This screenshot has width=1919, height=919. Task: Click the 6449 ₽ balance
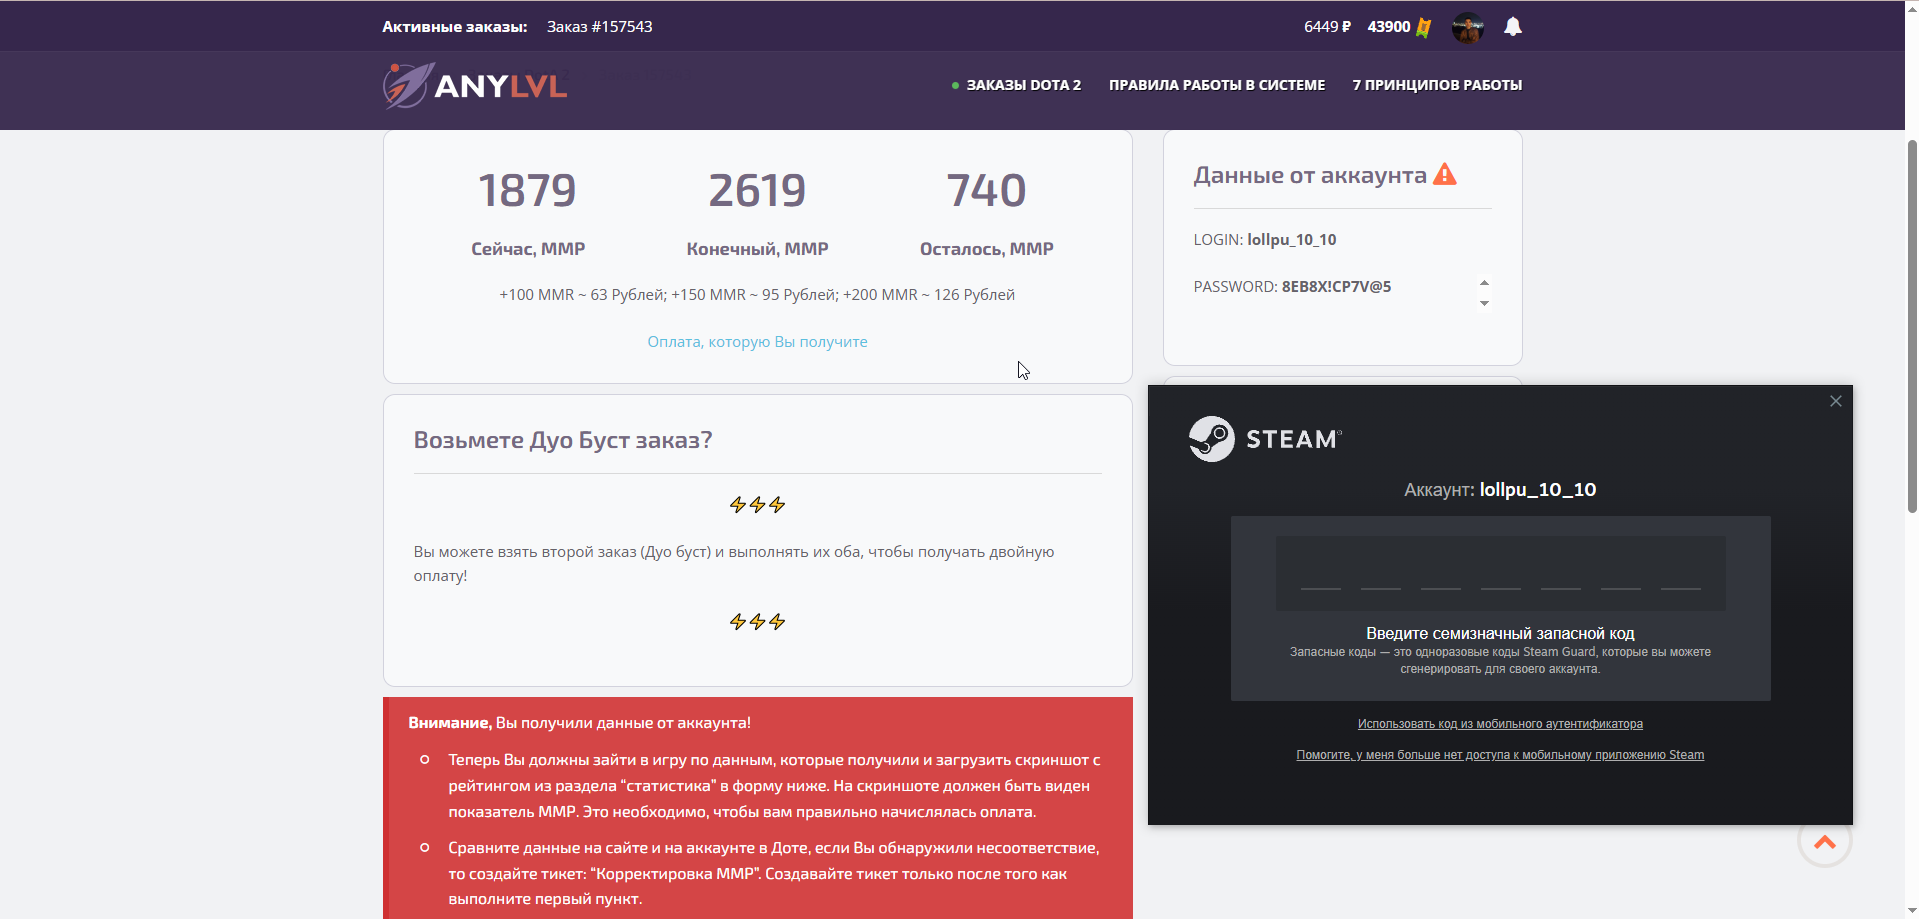[1327, 27]
